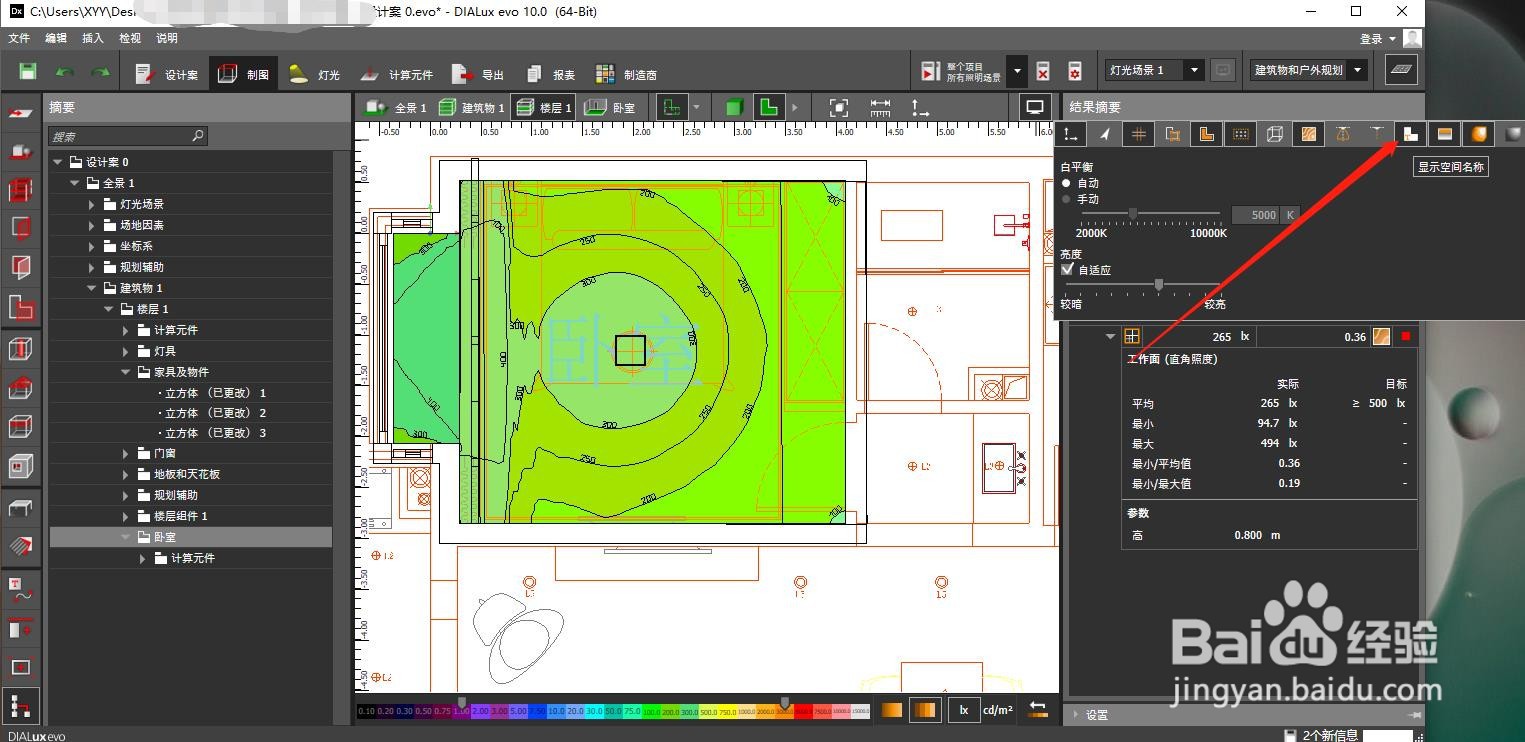The height and width of the screenshot is (742, 1525).
Task: Open the 登录 login dropdown
Action: (1377, 39)
